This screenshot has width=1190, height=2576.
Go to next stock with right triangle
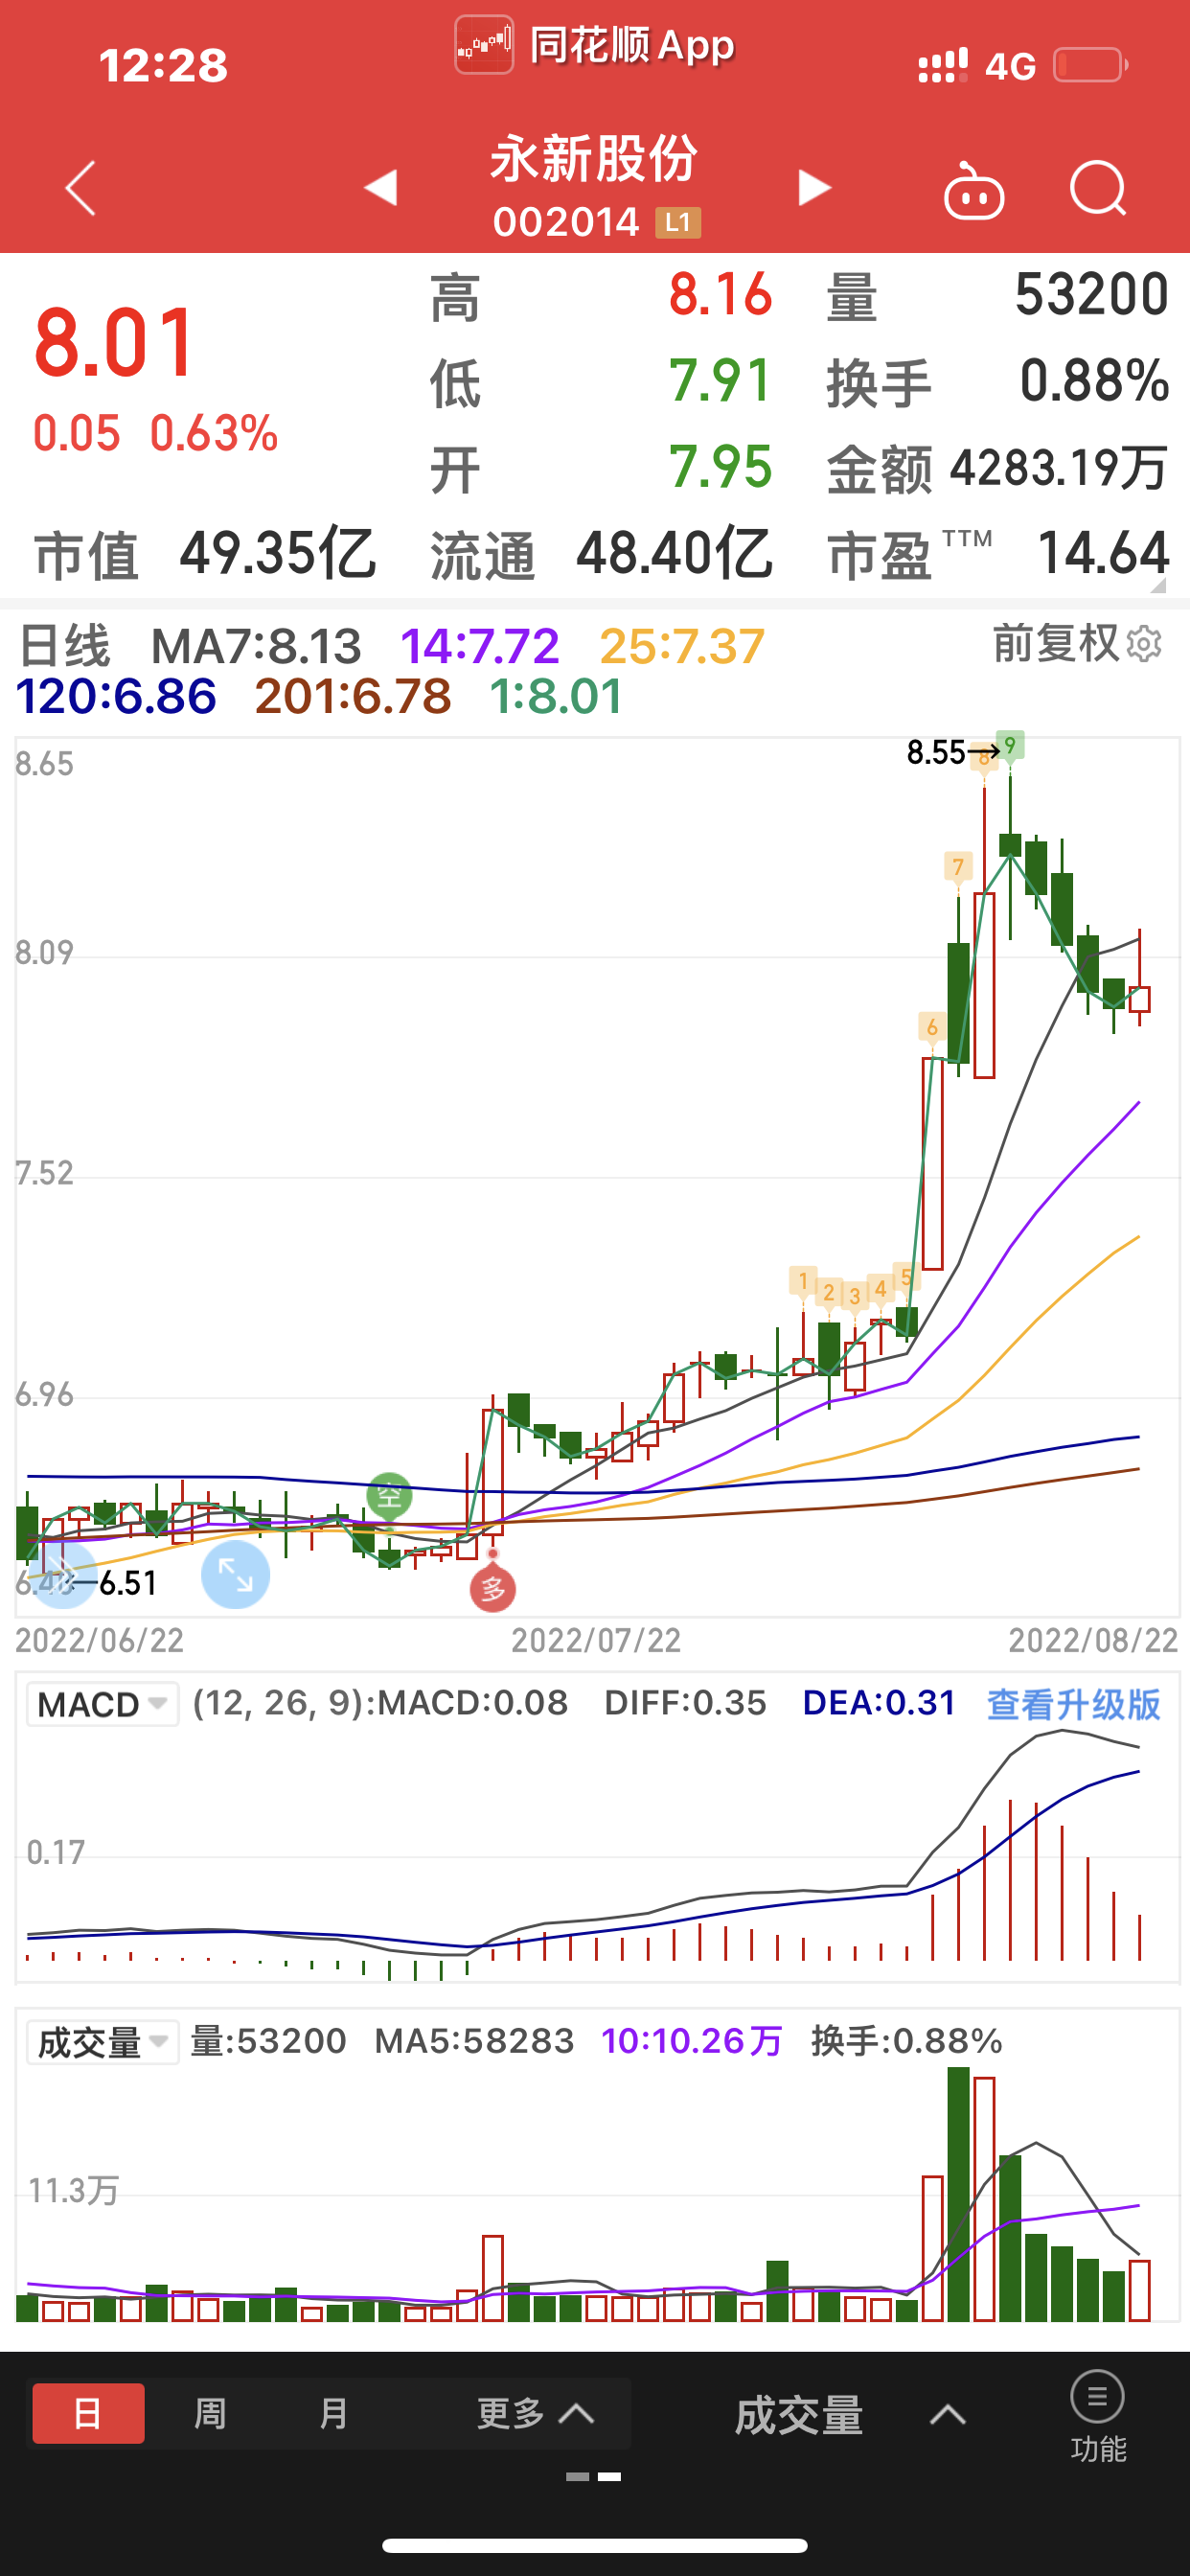(x=814, y=187)
